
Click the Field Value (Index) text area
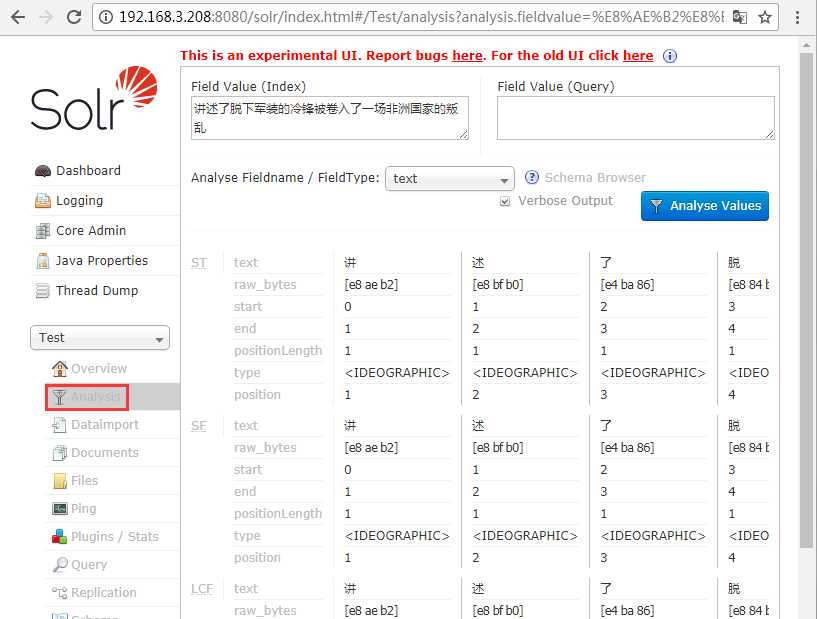point(329,118)
